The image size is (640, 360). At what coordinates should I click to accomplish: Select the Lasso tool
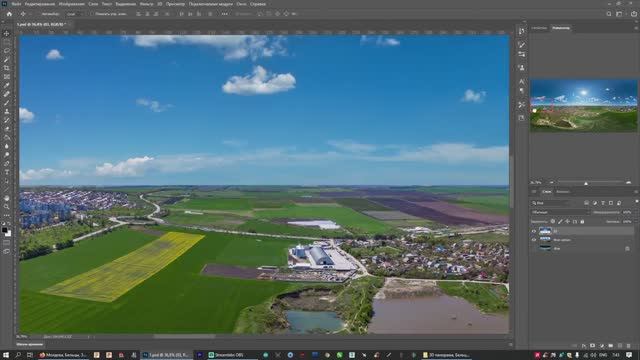[x=6, y=51]
